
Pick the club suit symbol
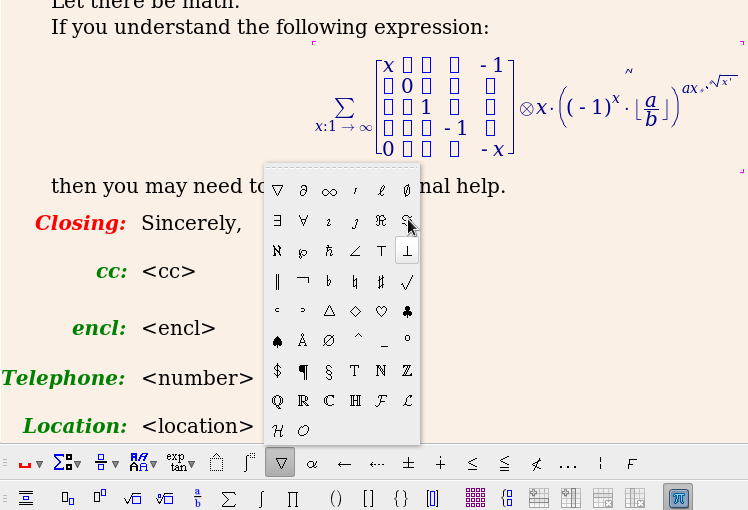point(407,311)
